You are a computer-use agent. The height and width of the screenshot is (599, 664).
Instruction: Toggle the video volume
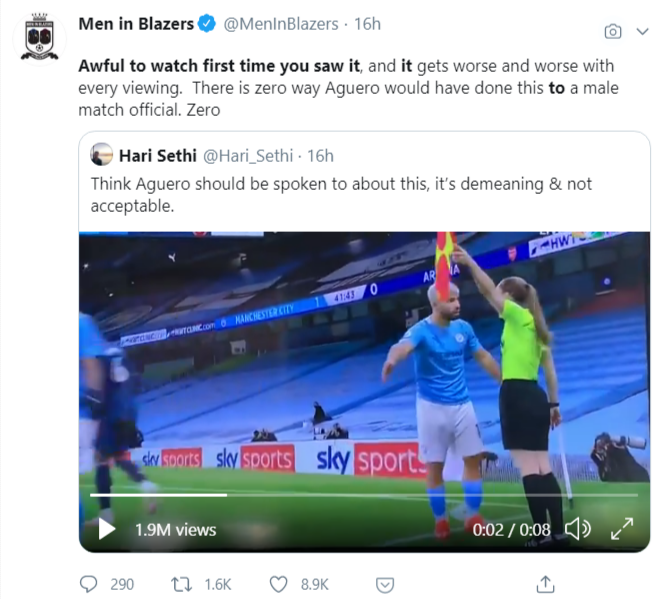577,529
